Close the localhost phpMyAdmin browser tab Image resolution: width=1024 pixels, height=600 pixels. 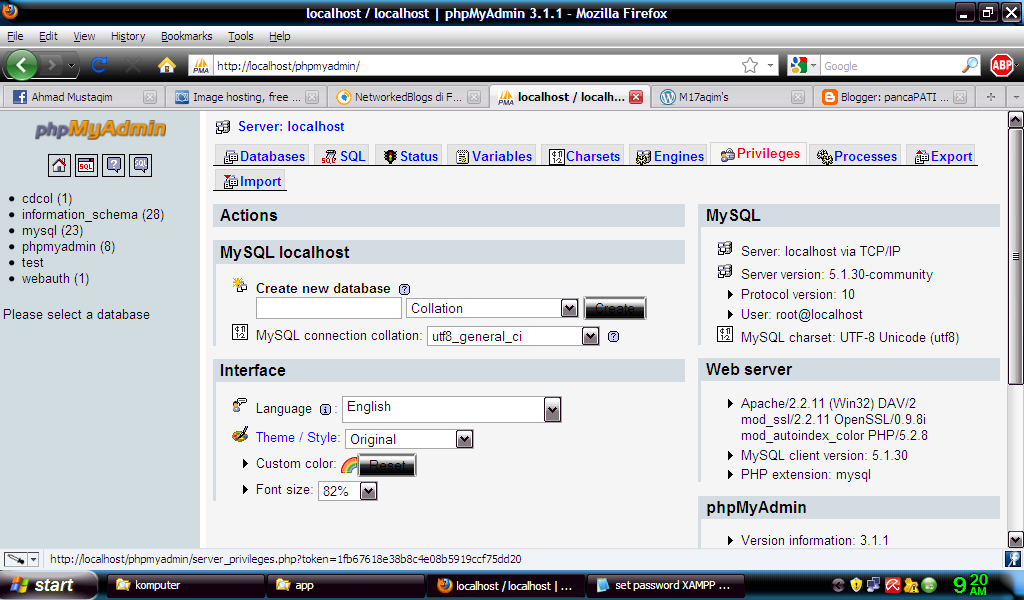click(x=636, y=97)
